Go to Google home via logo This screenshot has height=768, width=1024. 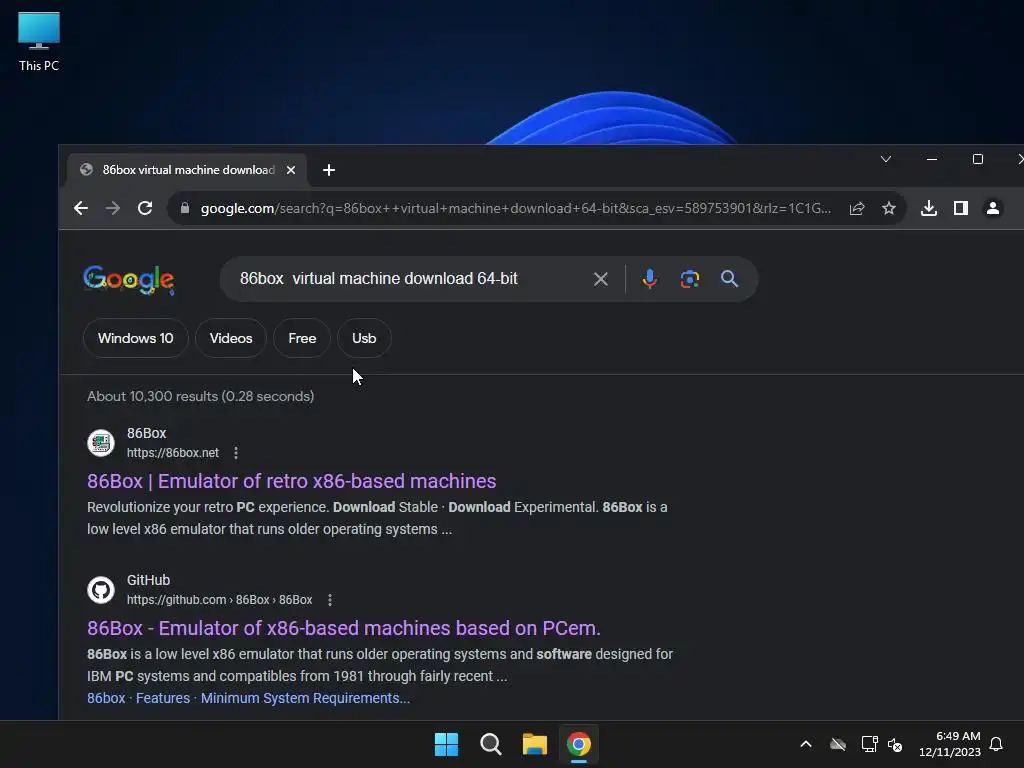129,280
